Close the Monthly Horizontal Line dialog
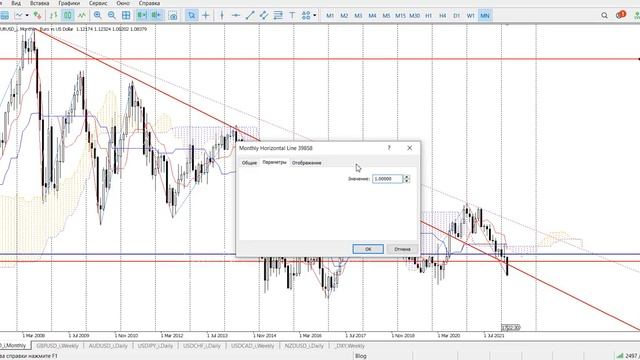 pos(409,148)
